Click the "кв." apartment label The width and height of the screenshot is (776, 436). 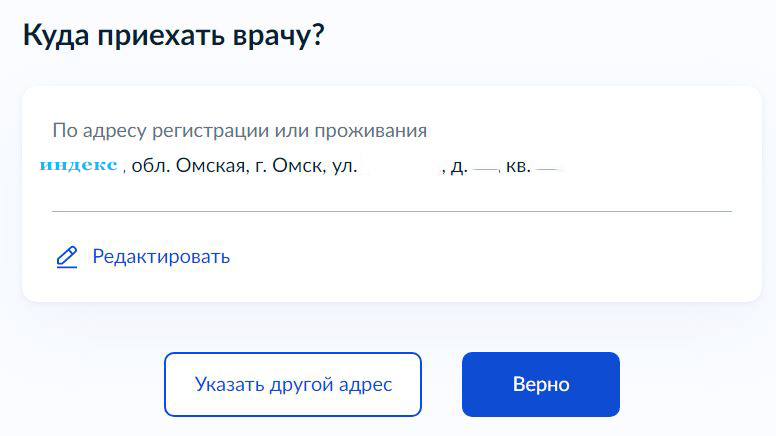pyautogui.click(x=518, y=166)
